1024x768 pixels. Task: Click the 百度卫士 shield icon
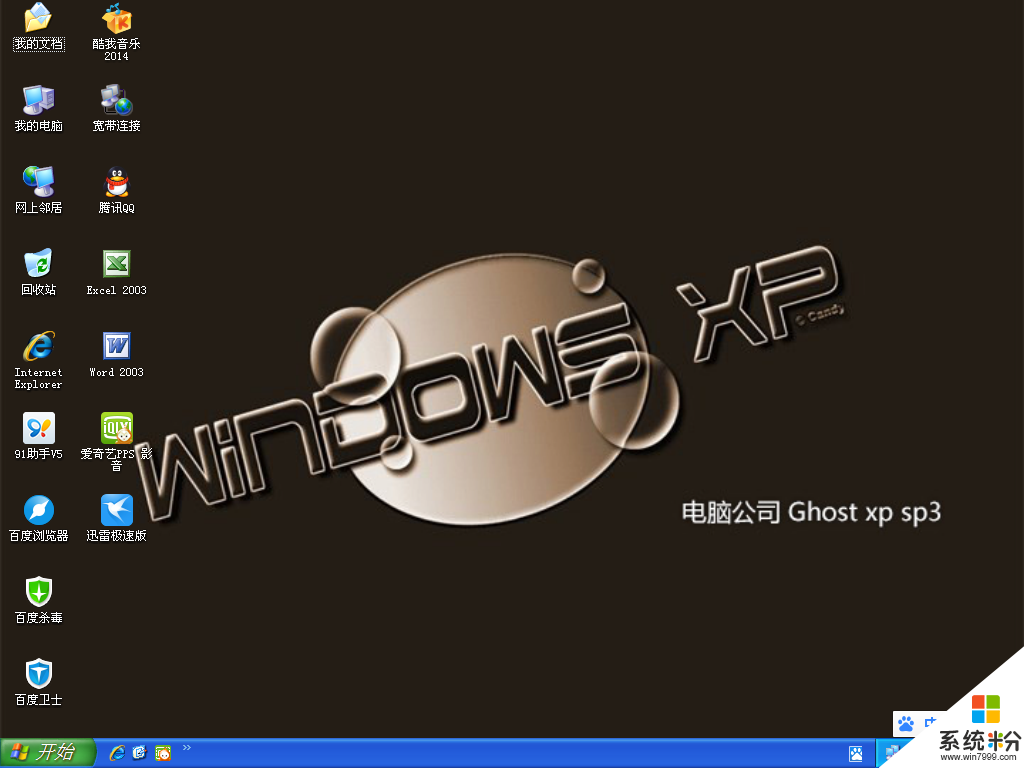tap(38, 674)
